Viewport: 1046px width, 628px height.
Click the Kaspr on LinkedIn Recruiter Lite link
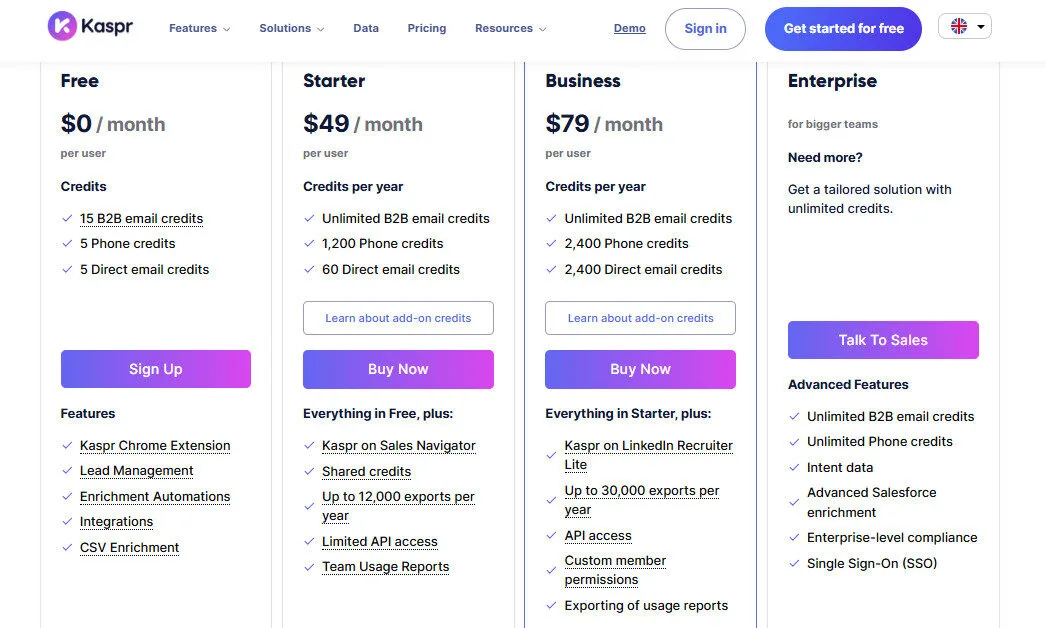point(648,454)
